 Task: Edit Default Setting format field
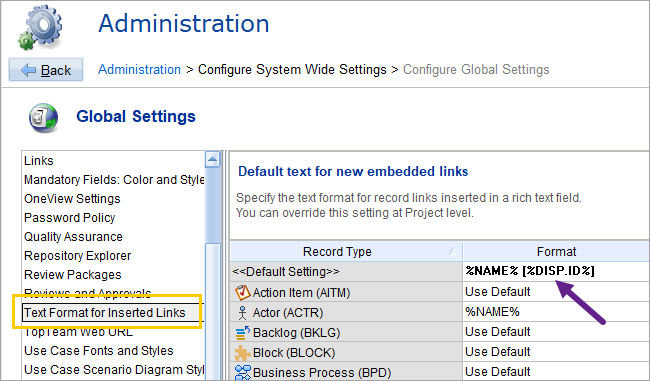(x=556, y=271)
